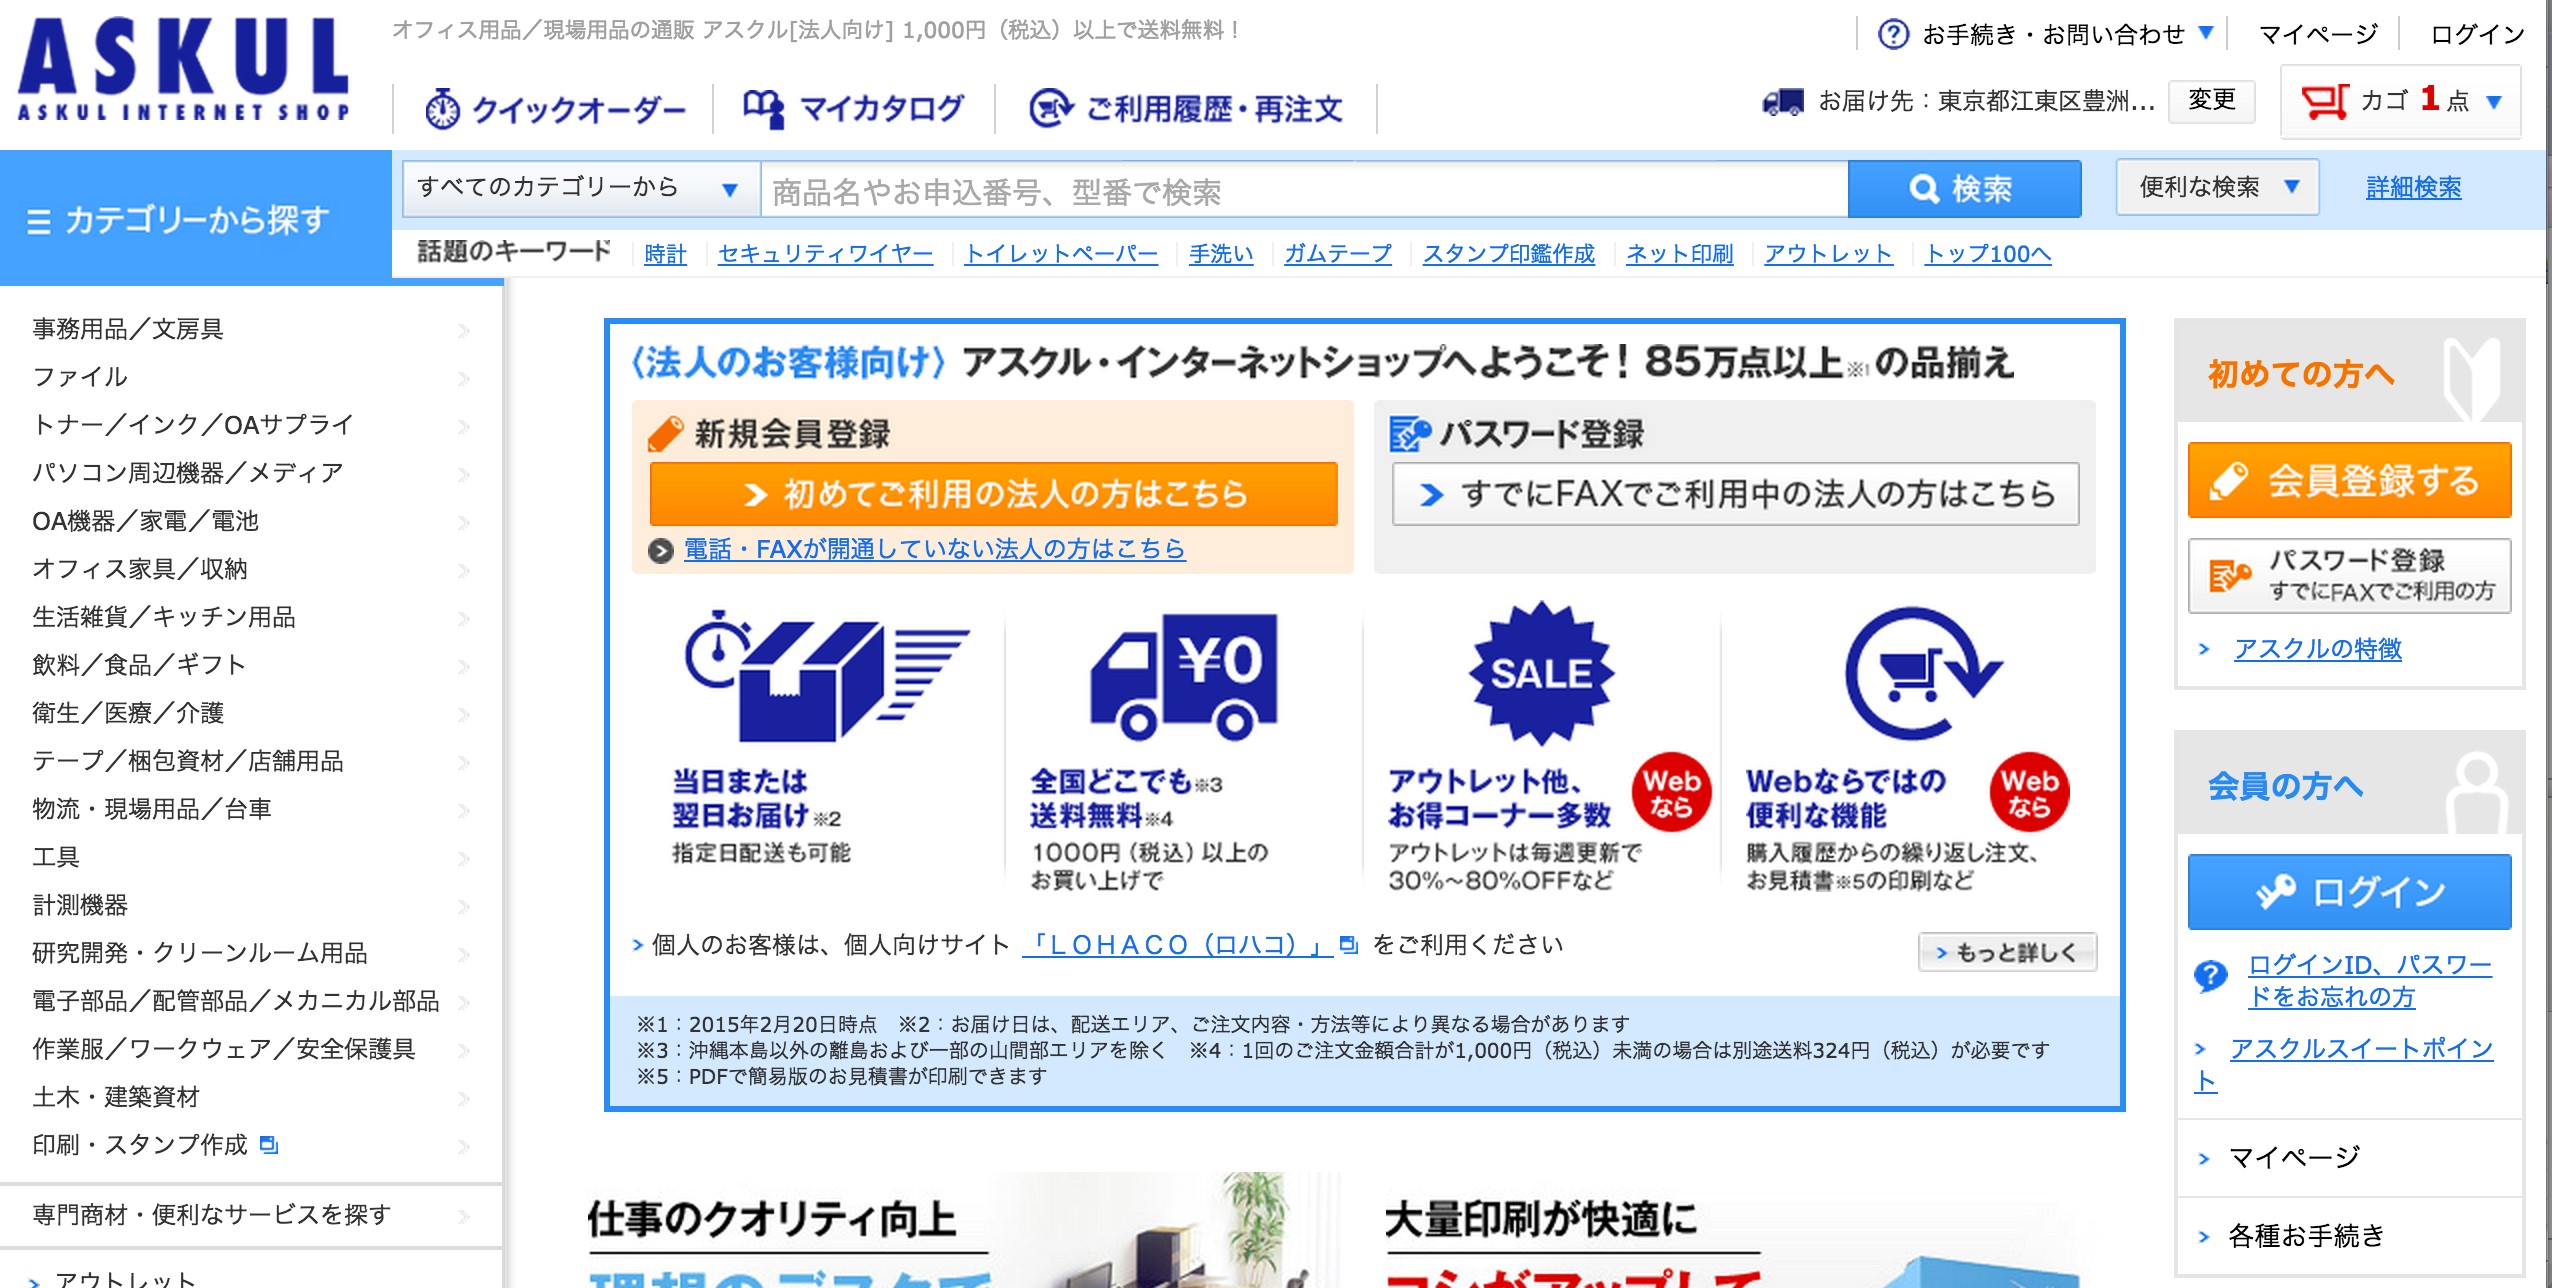The height and width of the screenshot is (1288, 2552).
Task: Click 変更 to change delivery address
Action: [x=2211, y=100]
